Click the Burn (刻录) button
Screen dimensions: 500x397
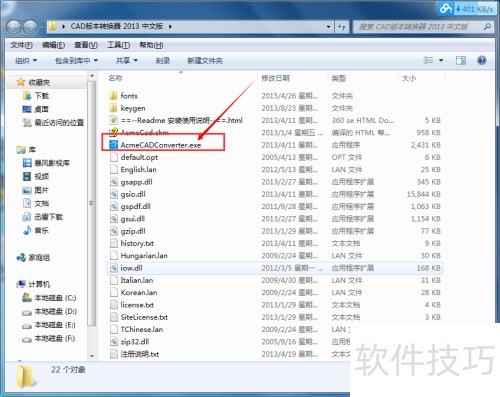point(163,60)
